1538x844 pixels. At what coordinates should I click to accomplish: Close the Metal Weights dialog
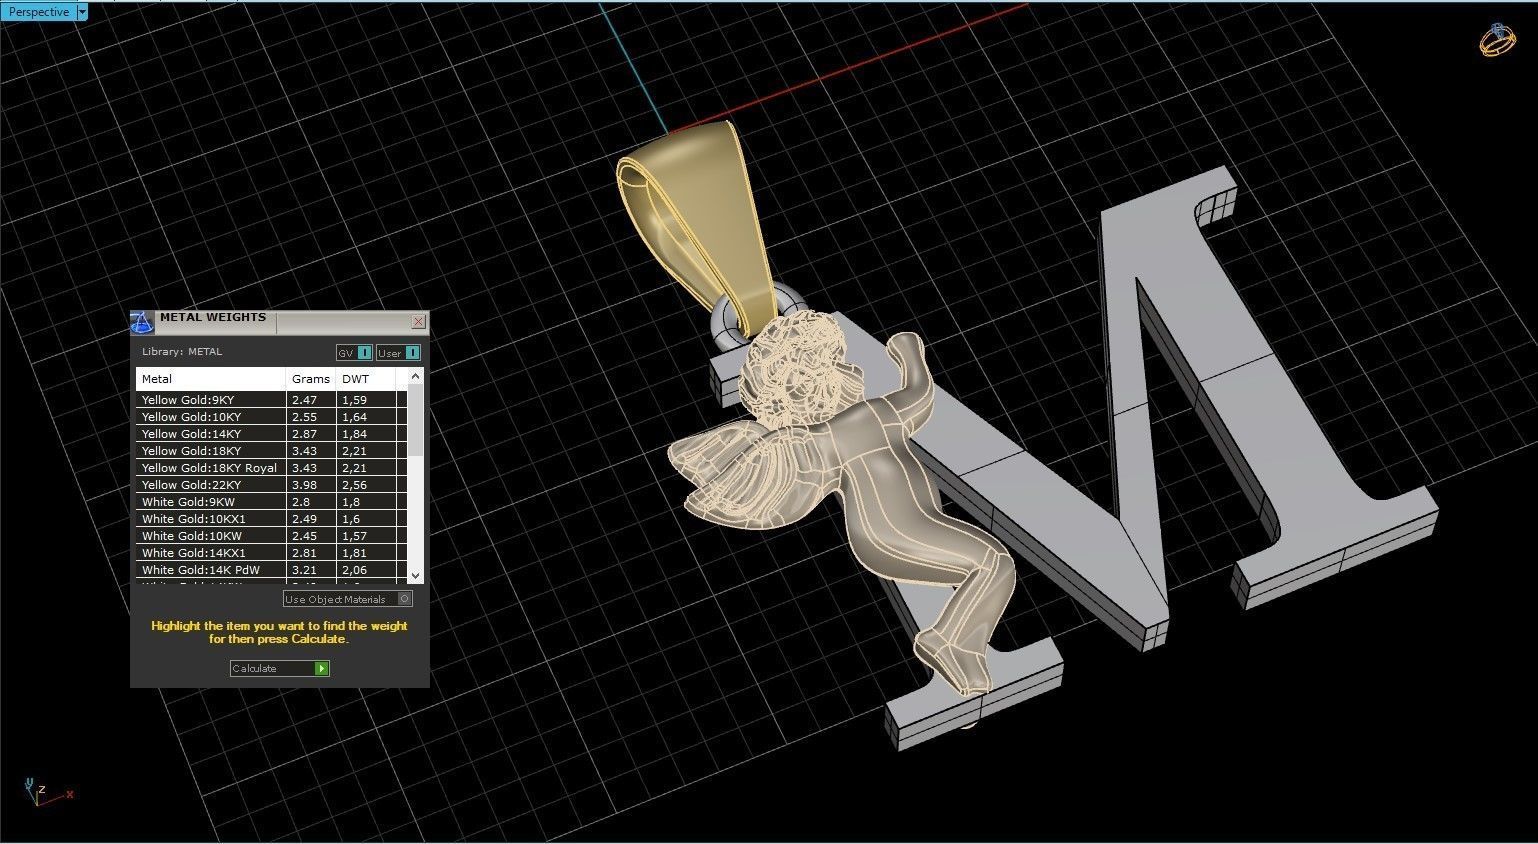(x=418, y=321)
